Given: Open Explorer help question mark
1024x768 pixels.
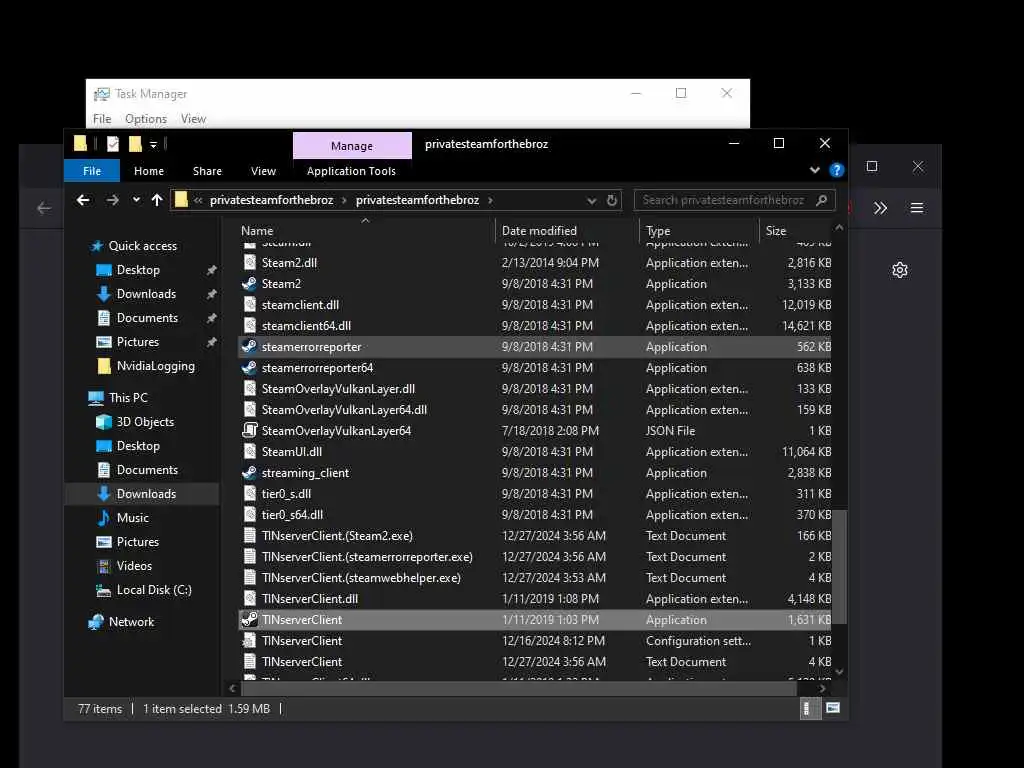Looking at the screenshot, I should click(837, 170).
